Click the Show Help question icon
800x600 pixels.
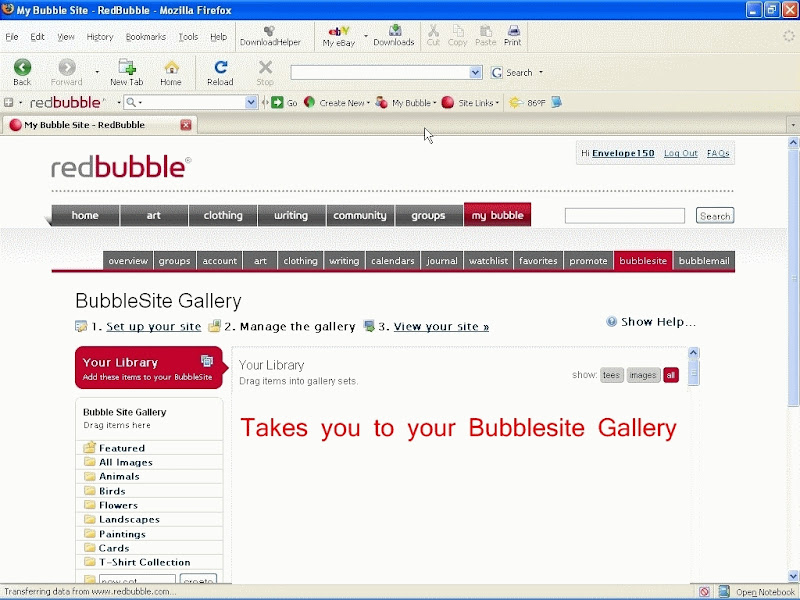[x=611, y=321]
